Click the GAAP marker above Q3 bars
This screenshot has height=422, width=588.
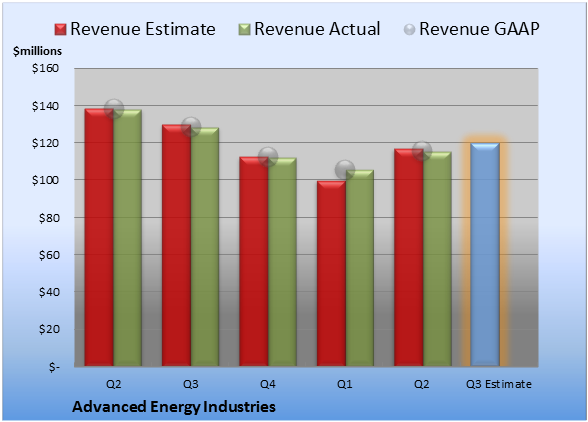tap(191, 126)
